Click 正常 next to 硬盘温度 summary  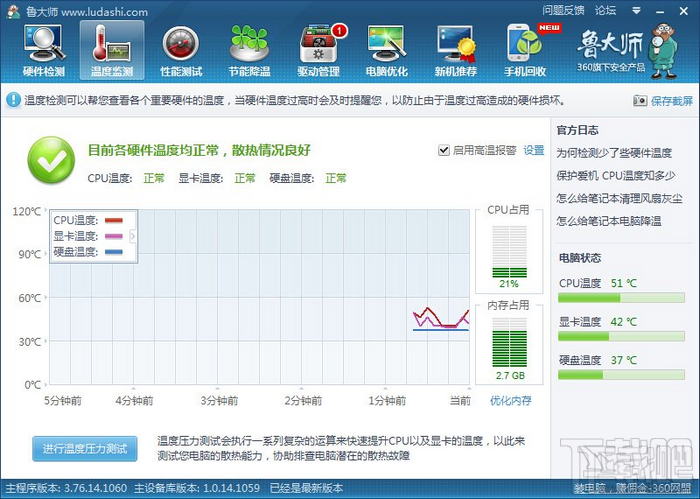[336, 178]
